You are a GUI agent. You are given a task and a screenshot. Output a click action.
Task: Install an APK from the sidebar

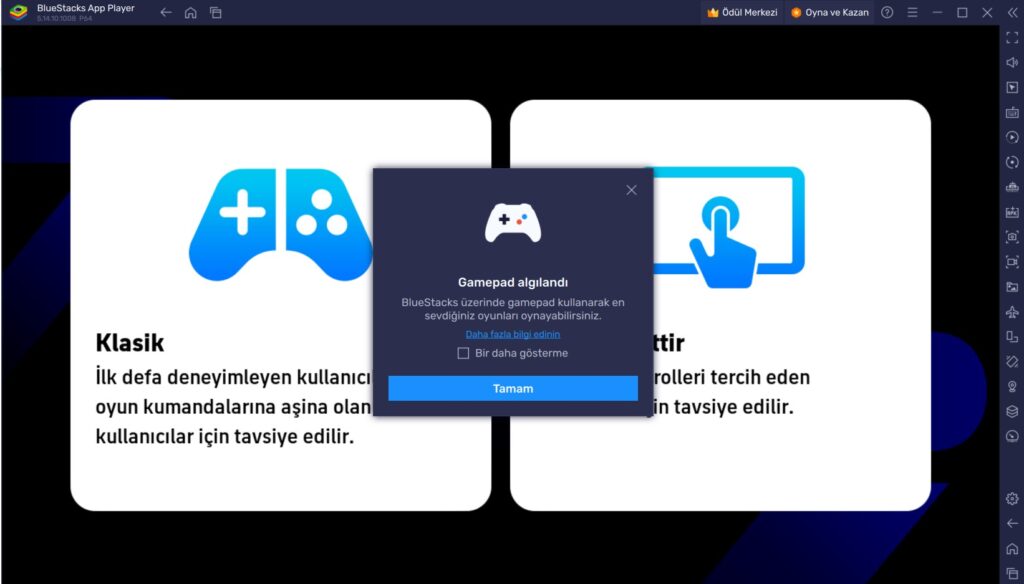coord(1010,212)
